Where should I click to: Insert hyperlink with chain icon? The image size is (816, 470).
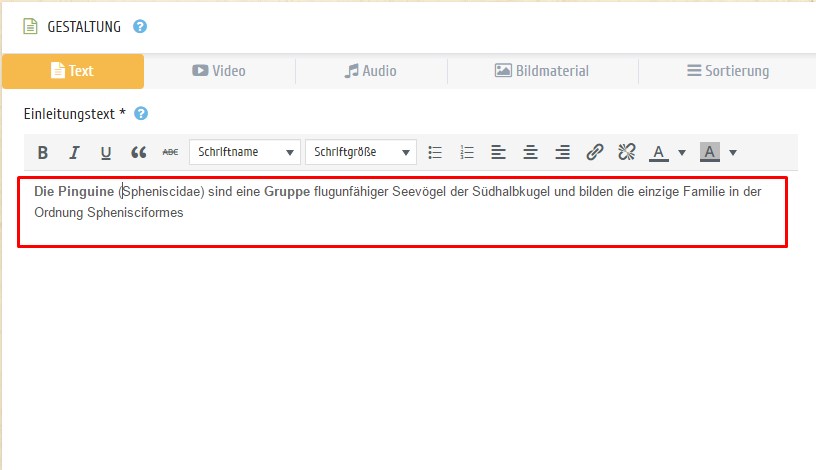[594, 153]
